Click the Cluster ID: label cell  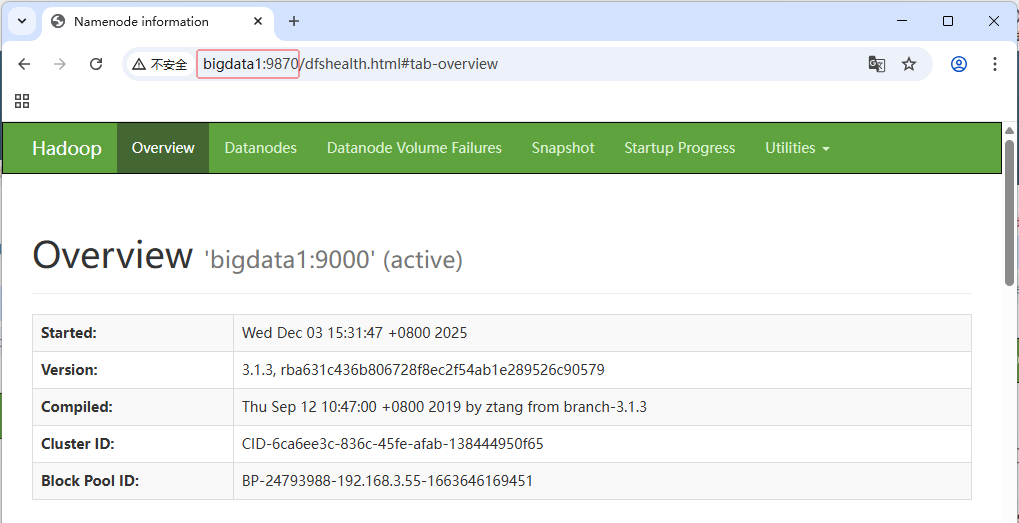coord(133,444)
